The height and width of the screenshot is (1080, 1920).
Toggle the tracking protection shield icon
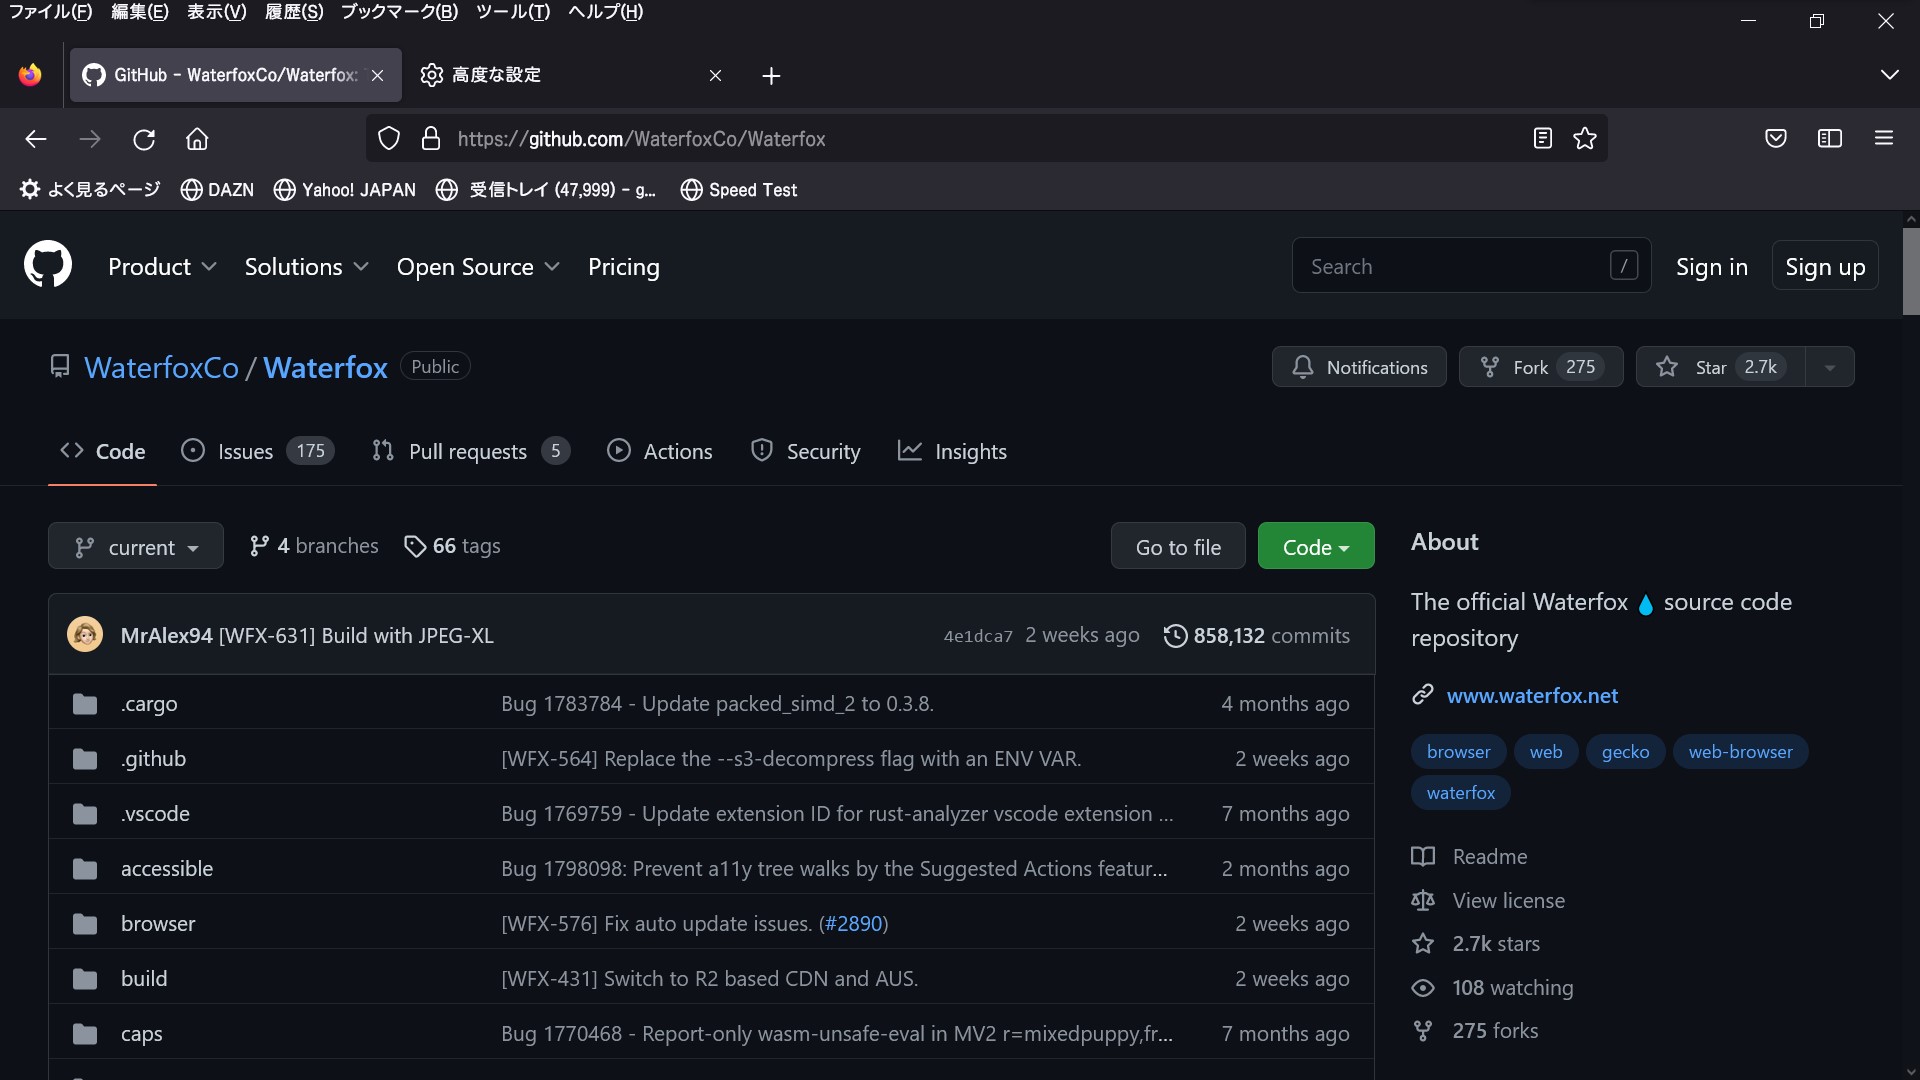[389, 138]
